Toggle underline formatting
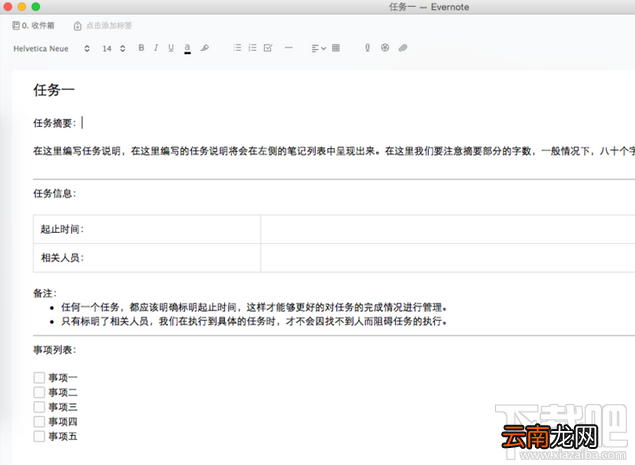The width and height of the screenshot is (635, 465). (171, 48)
